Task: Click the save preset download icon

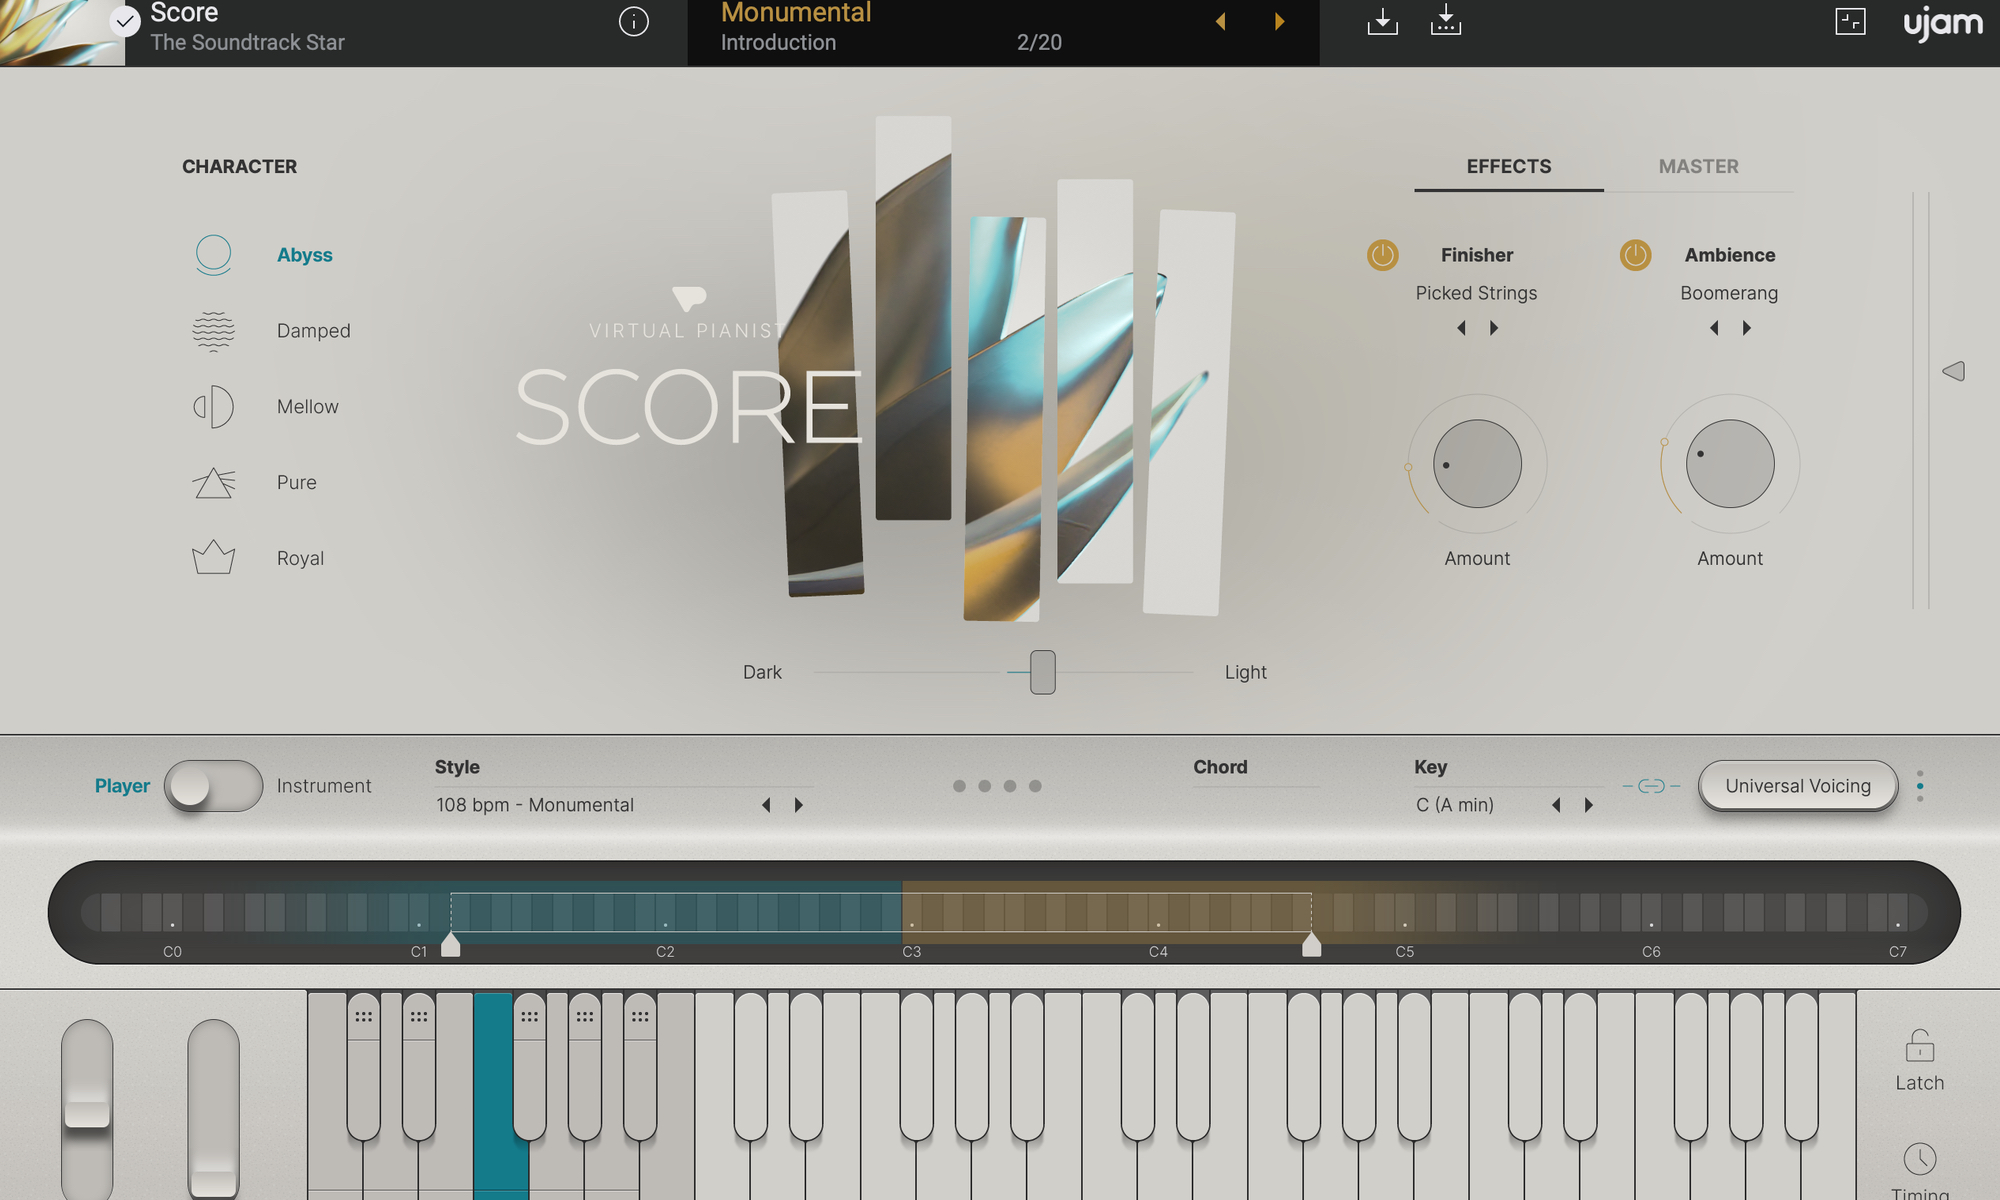Action: pyautogui.click(x=1382, y=21)
